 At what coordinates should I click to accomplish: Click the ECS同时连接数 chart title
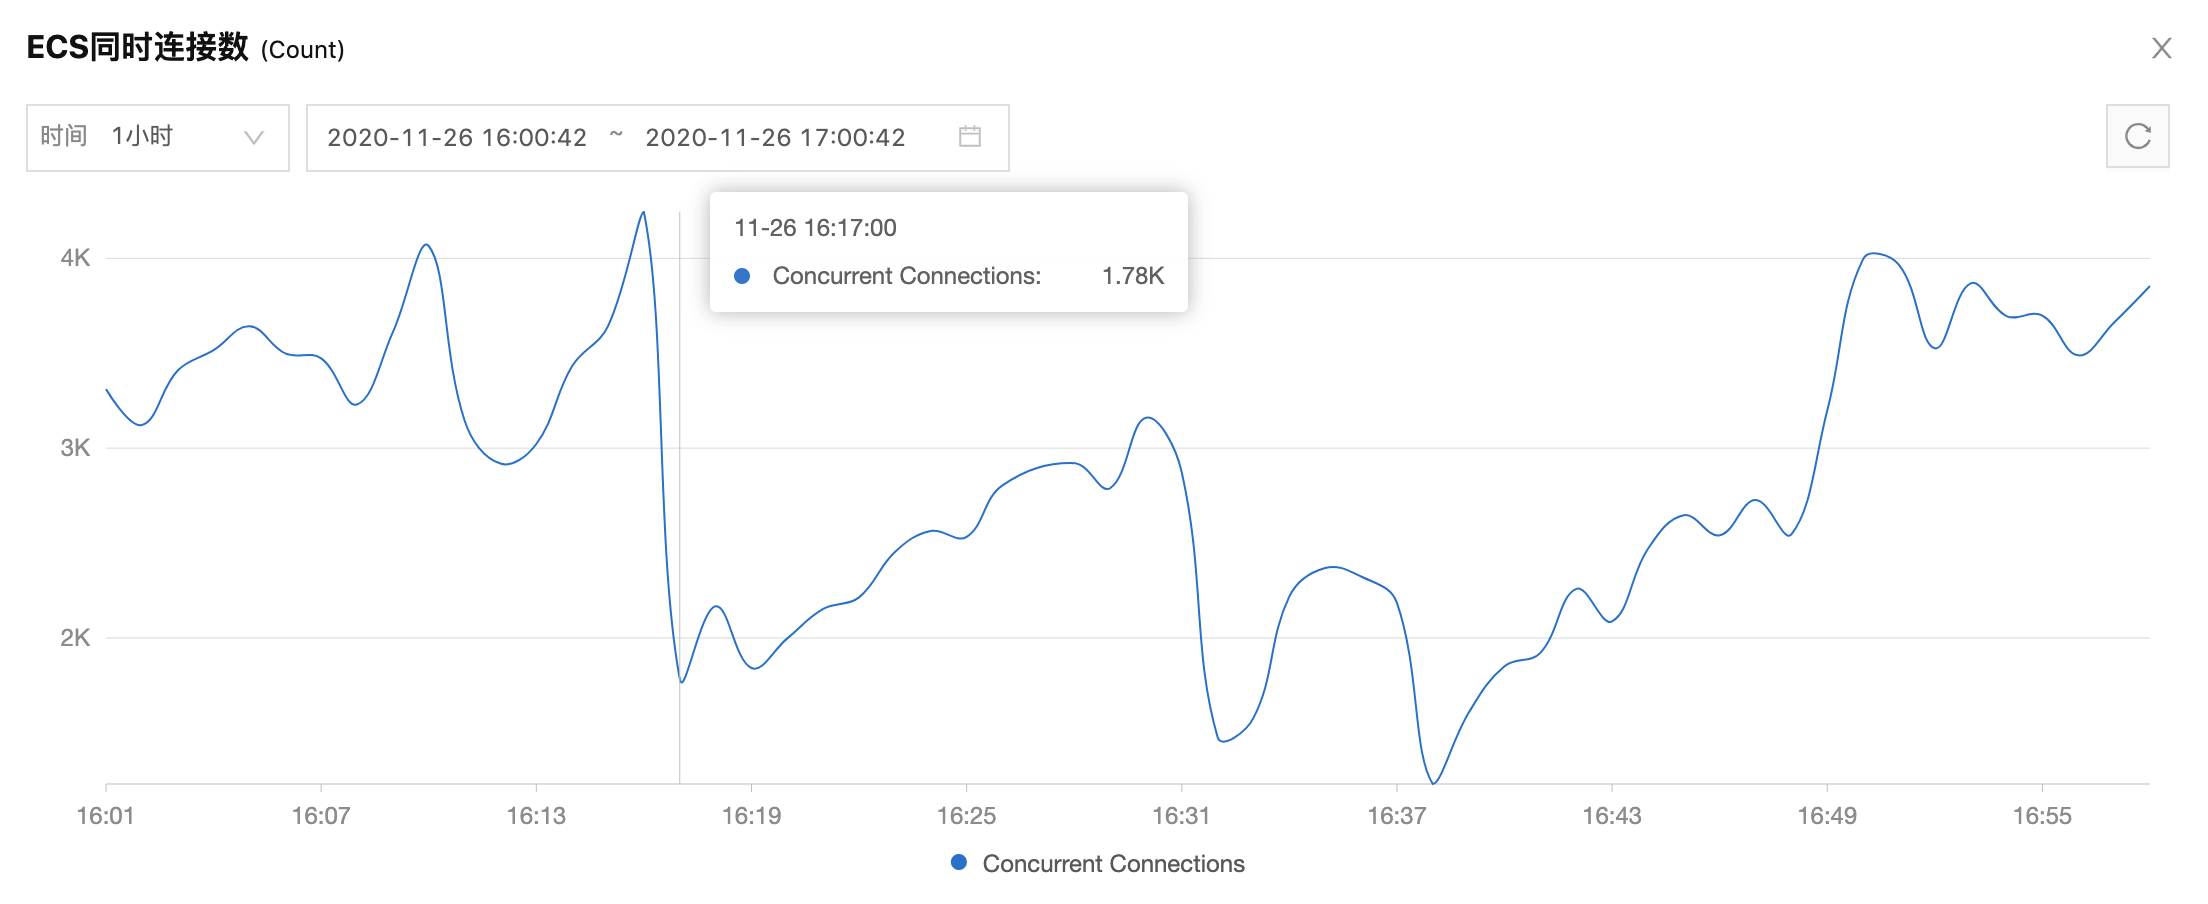137,47
